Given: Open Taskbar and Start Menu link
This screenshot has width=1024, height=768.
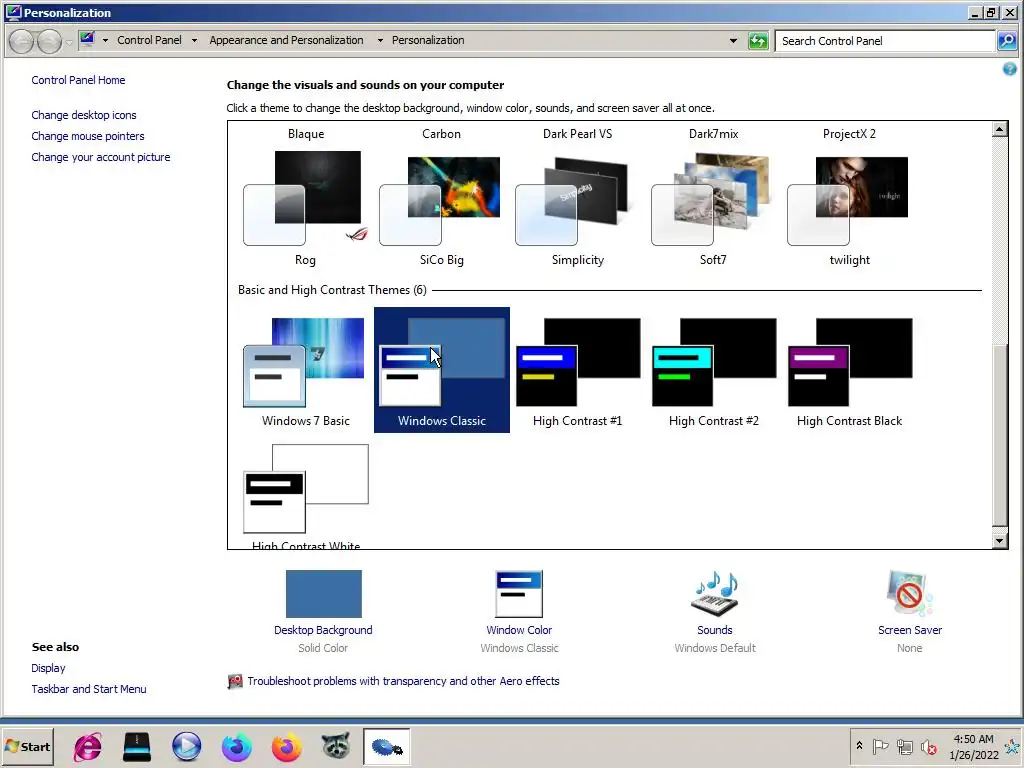Looking at the screenshot, I should (x=89, y=689).
